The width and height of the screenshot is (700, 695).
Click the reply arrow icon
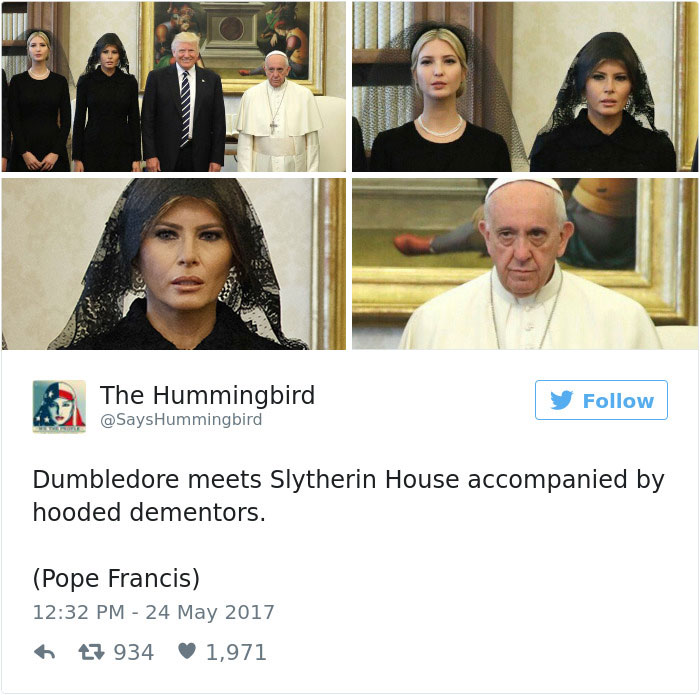tap(45, 652)
